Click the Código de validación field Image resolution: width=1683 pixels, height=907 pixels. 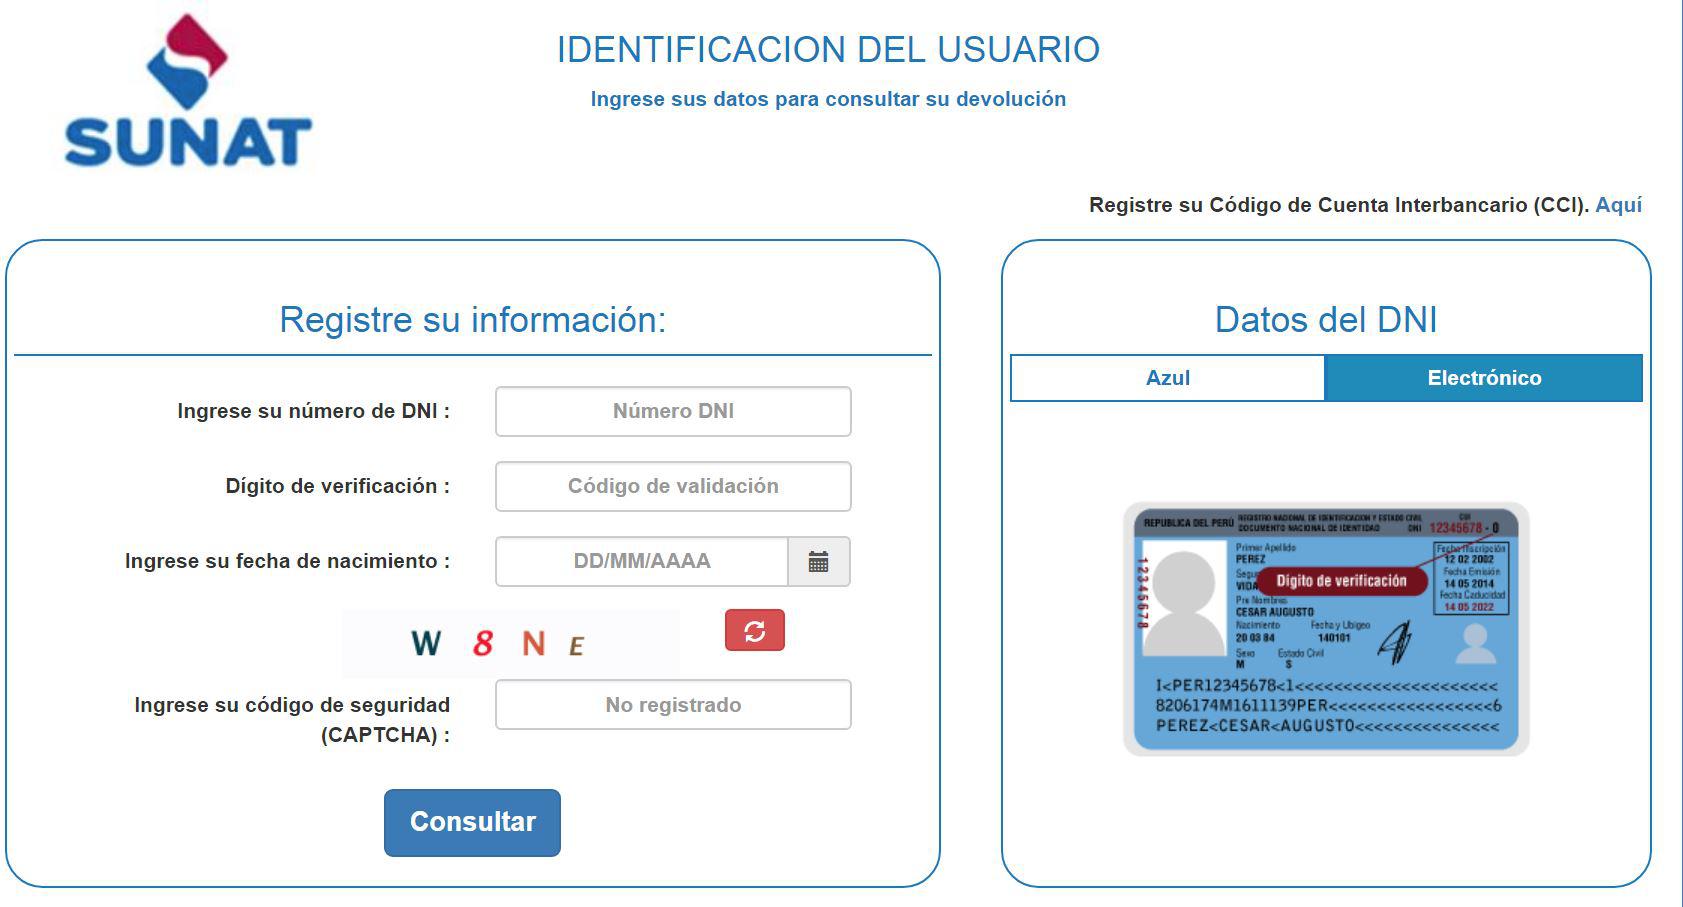click(673, 487)
